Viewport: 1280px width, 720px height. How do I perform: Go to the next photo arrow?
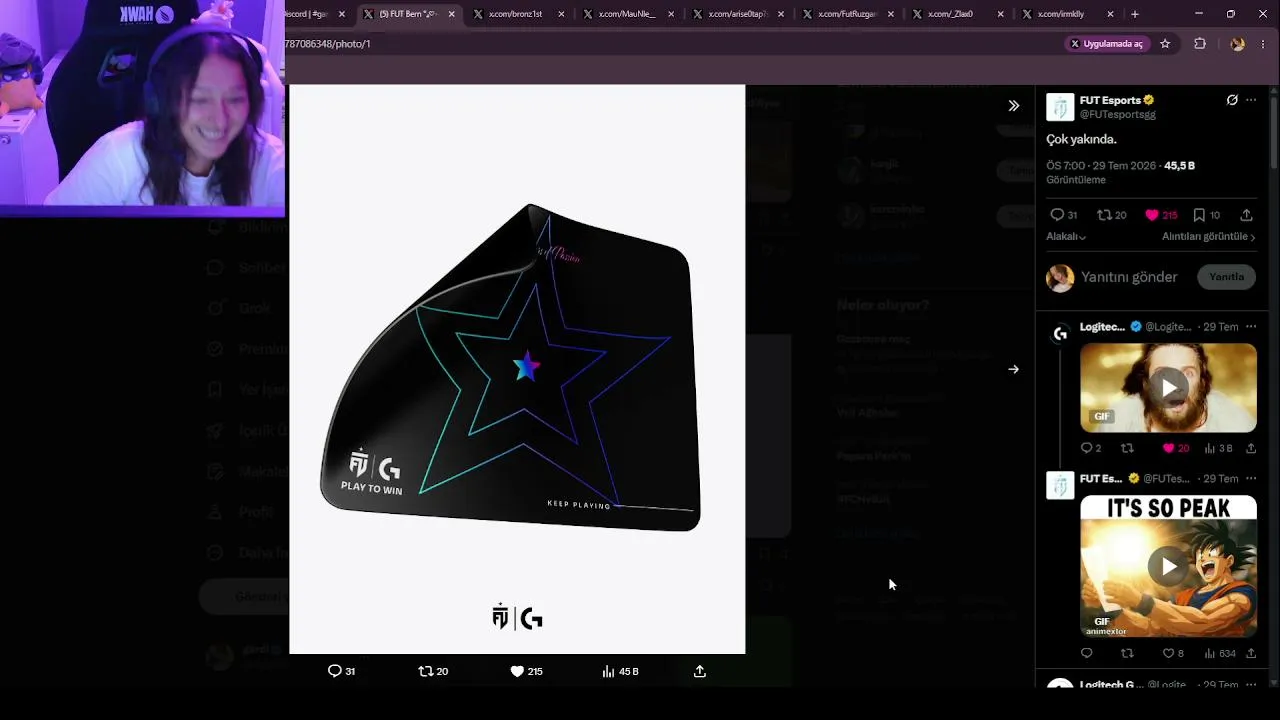(x=1013, y=369)
